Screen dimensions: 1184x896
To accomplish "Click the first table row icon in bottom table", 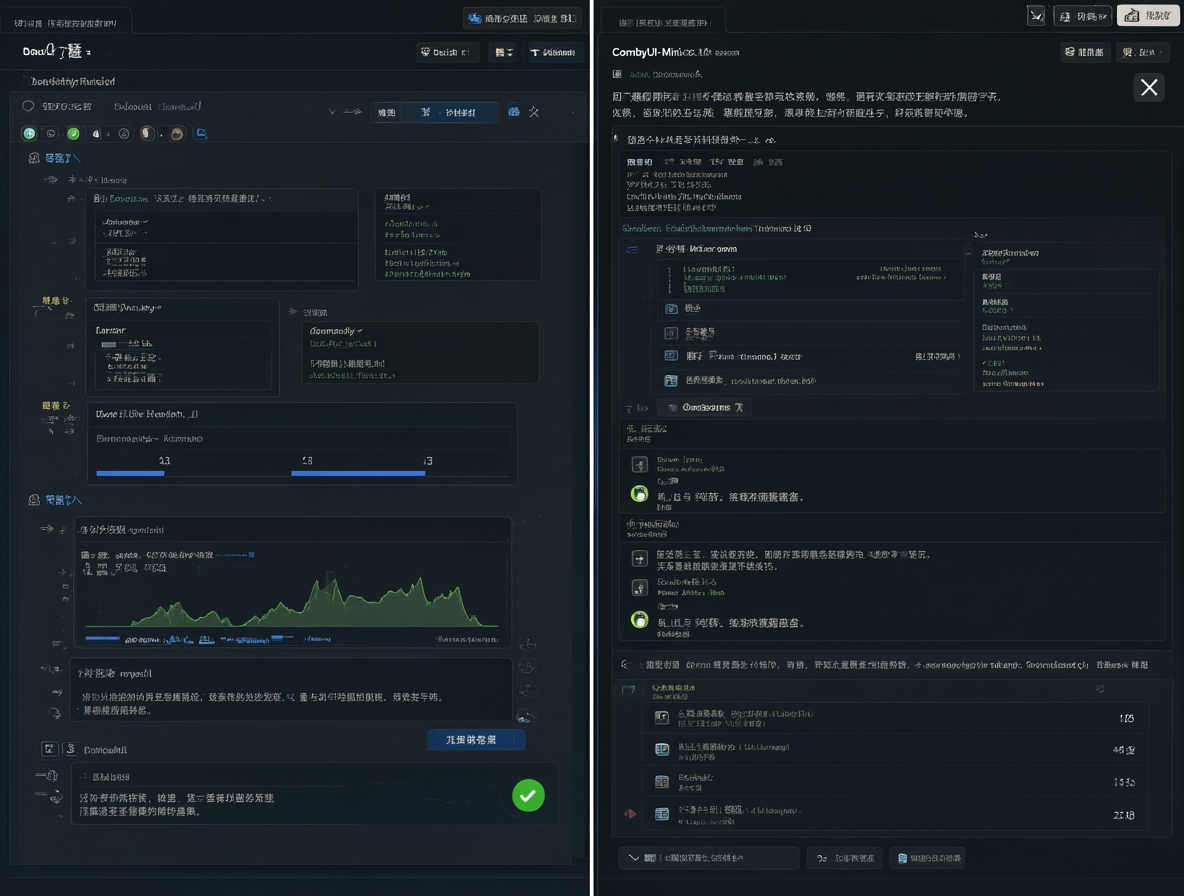I will 661,717.
